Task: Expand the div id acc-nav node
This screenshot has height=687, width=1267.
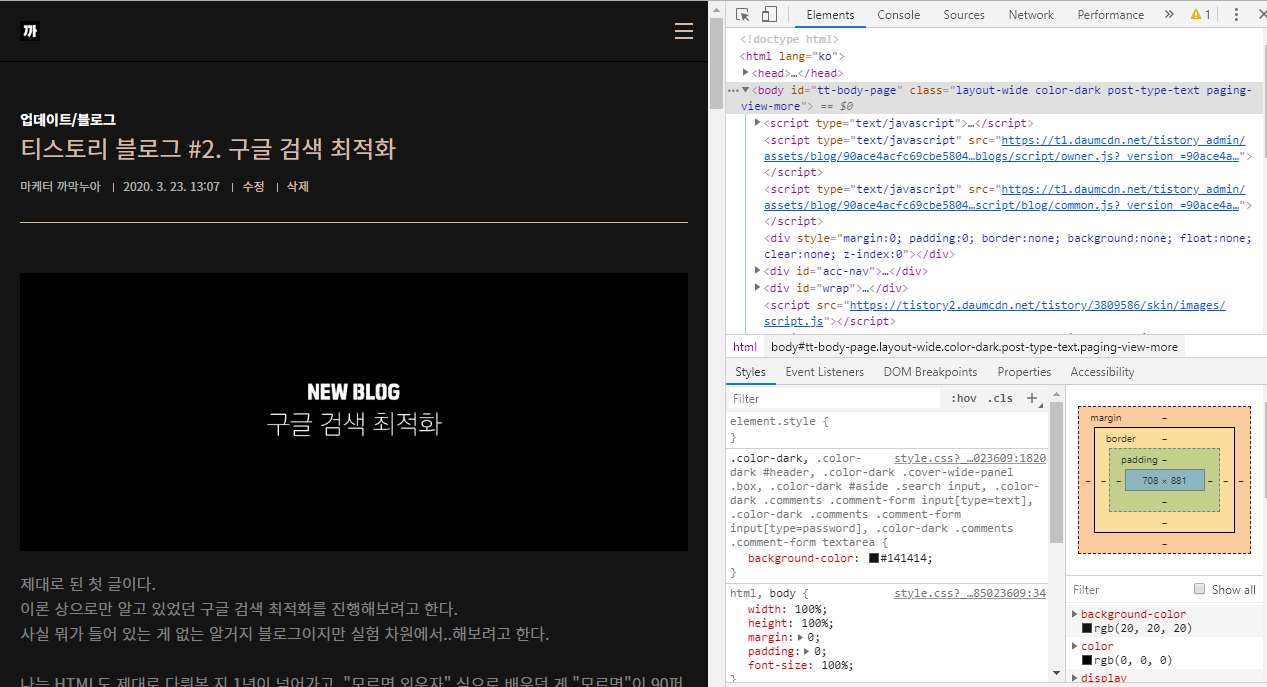Action: tap(758, 271)
